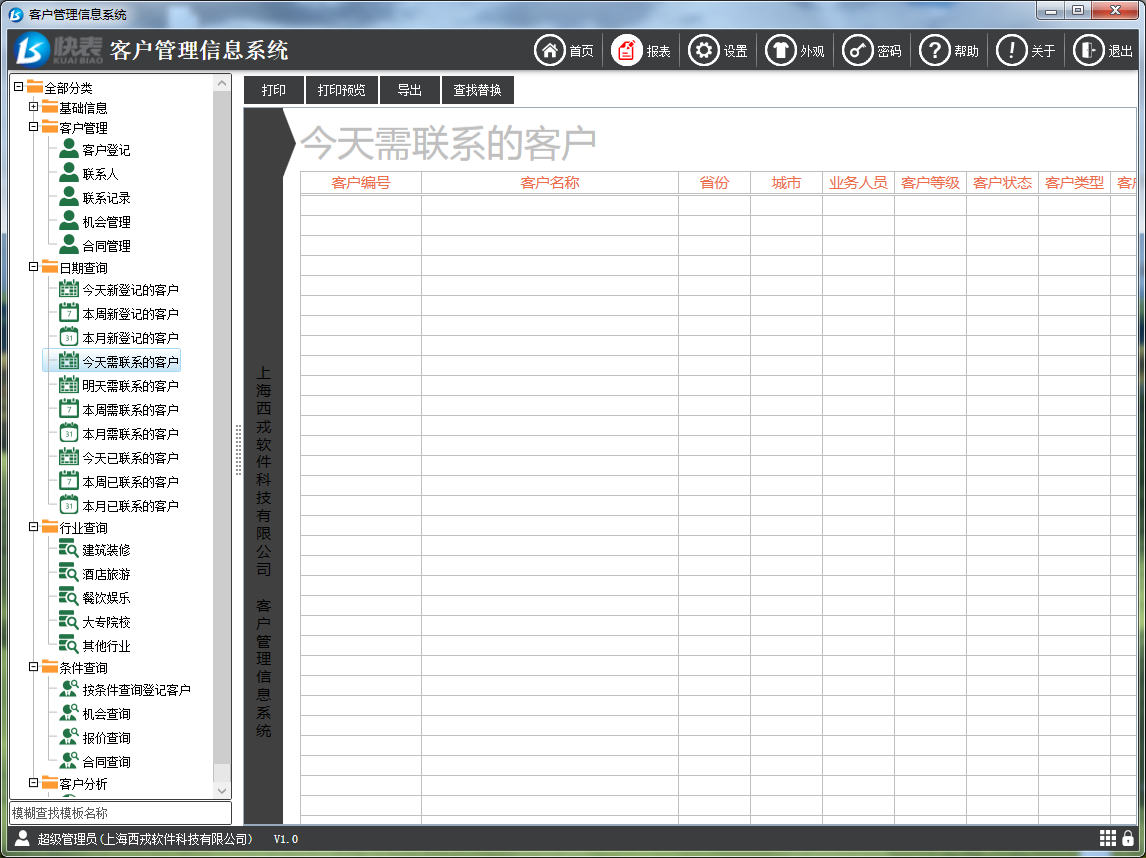Select 其他行业 tree item
Image resolution: width=1146 pixels, height=858 pixels.
(x=106, y=646)
